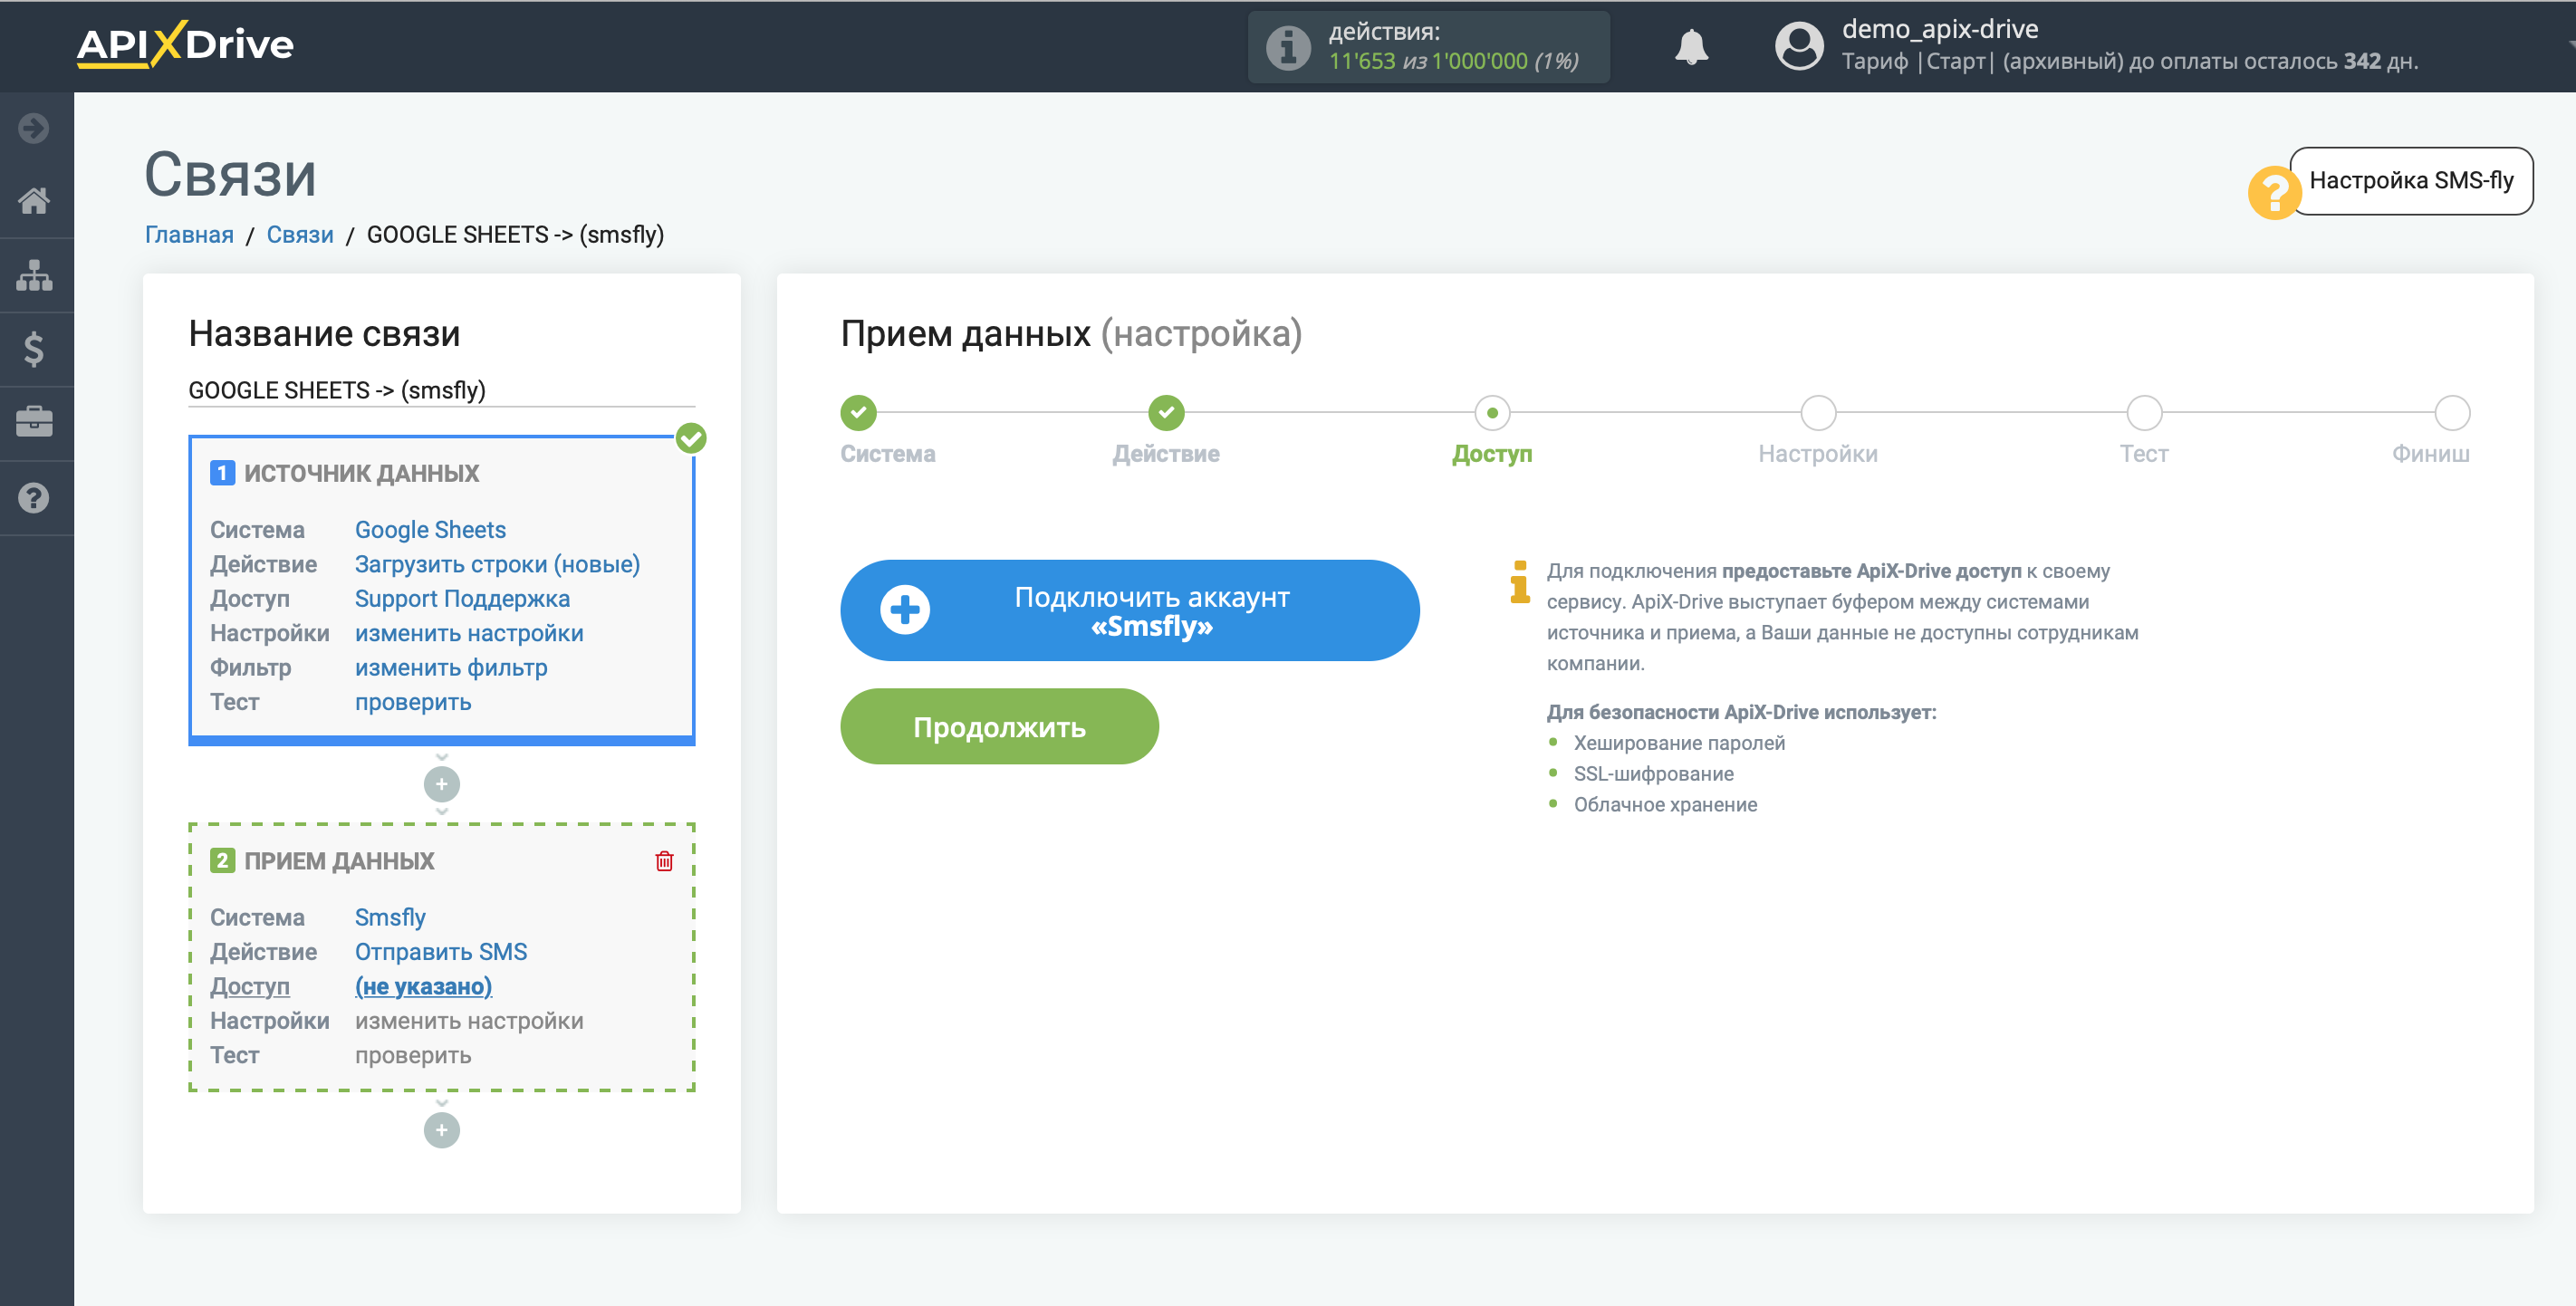The image size is (2576, 1306).
Task: Click receiver 'проверить' text
Action: [x=413, y=1055]
